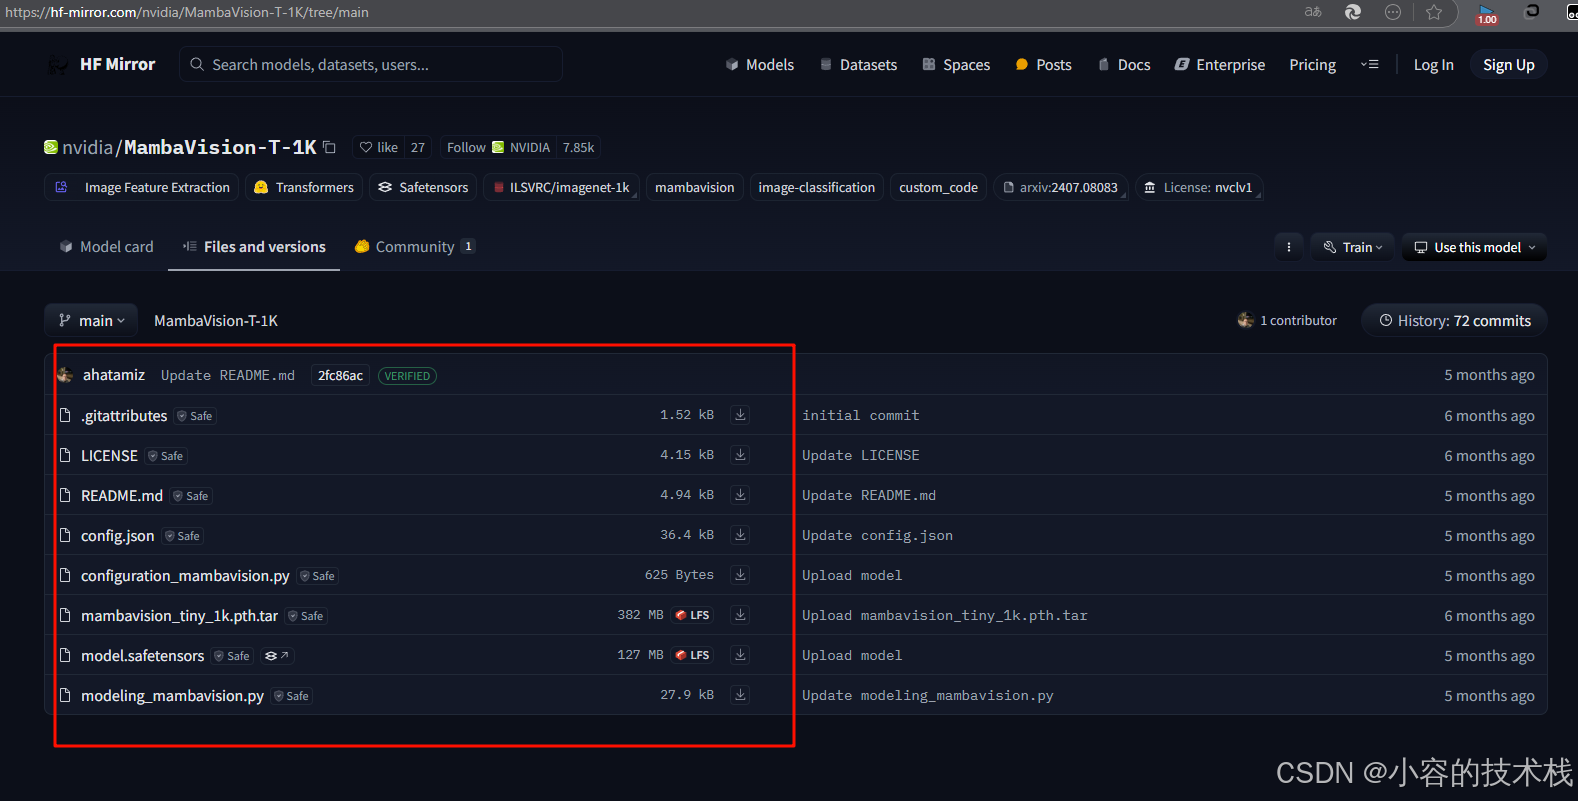Download the .gitattributes file
Image resolution: width=1578 pixels, height=801 pixels.
[x=740, y=415]
